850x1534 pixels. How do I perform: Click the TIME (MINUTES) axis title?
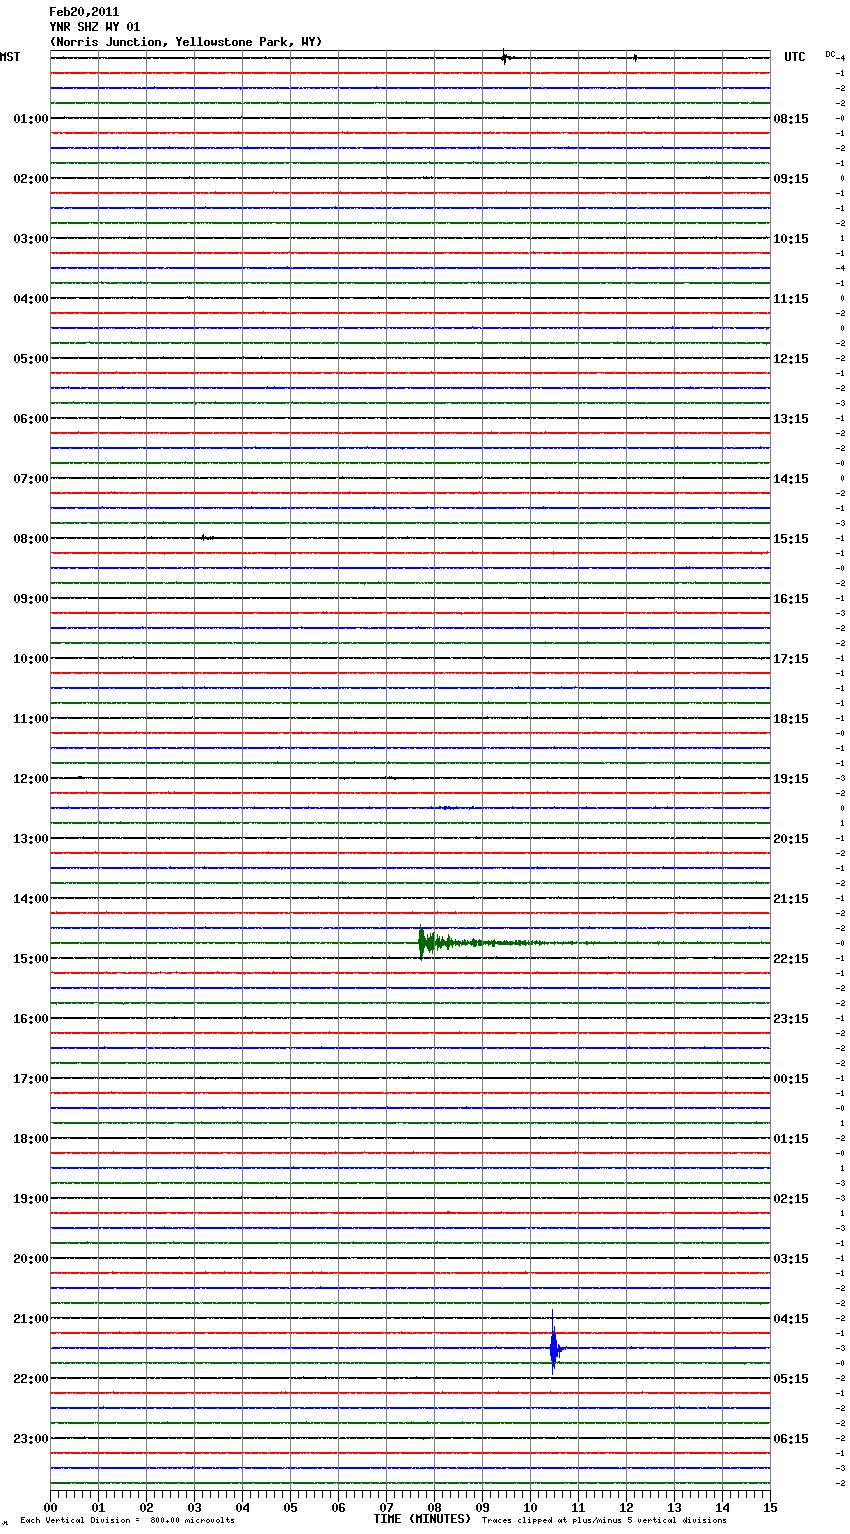coord(422,1519)
